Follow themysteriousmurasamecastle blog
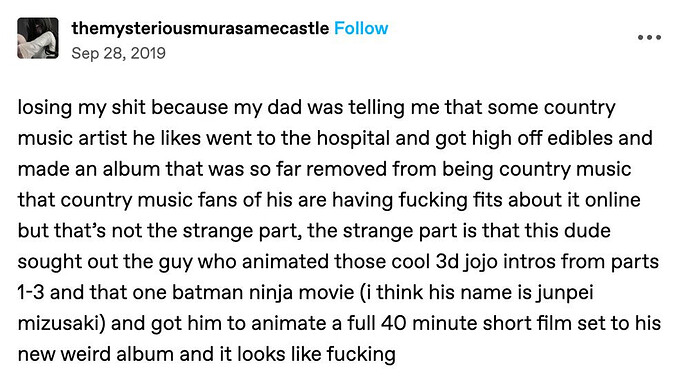Viewport: 690px width, 387px height. coord(361,29)
